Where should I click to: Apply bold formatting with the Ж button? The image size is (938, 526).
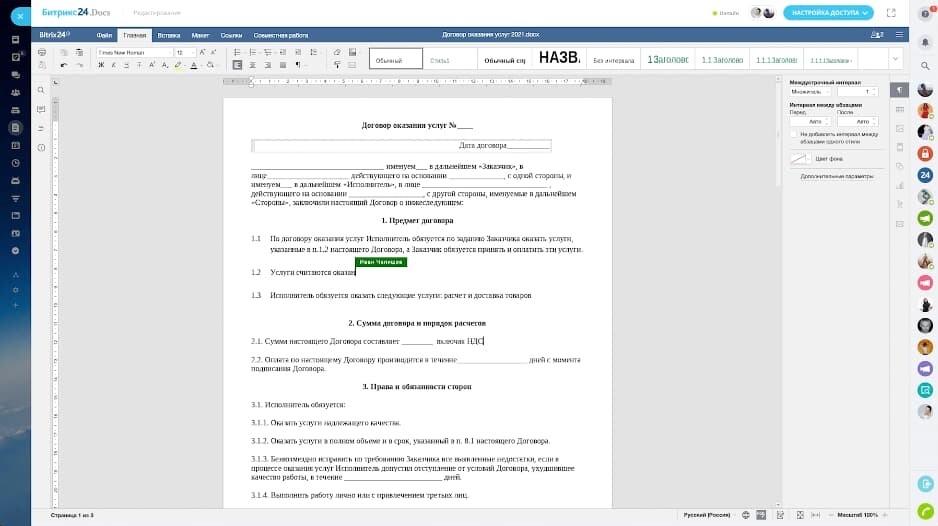pyautogui.click(x=101, y=65)
